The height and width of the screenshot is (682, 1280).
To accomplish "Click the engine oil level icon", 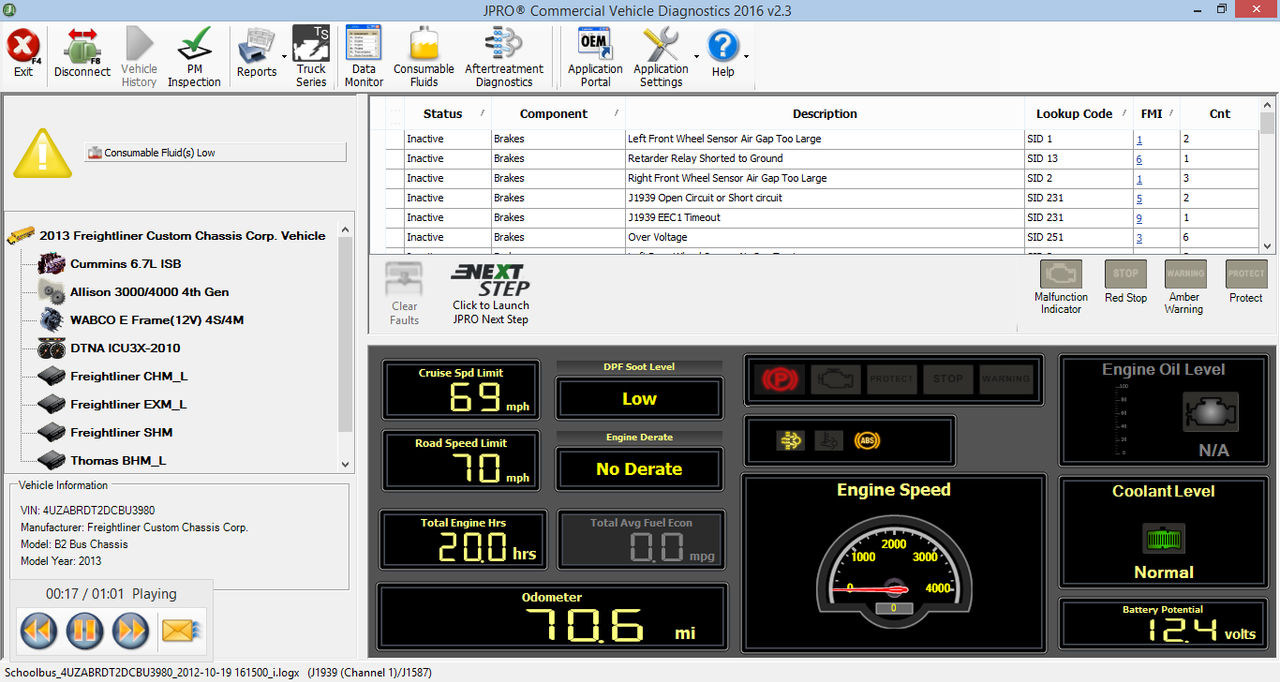I will (x=1211, y=411).
